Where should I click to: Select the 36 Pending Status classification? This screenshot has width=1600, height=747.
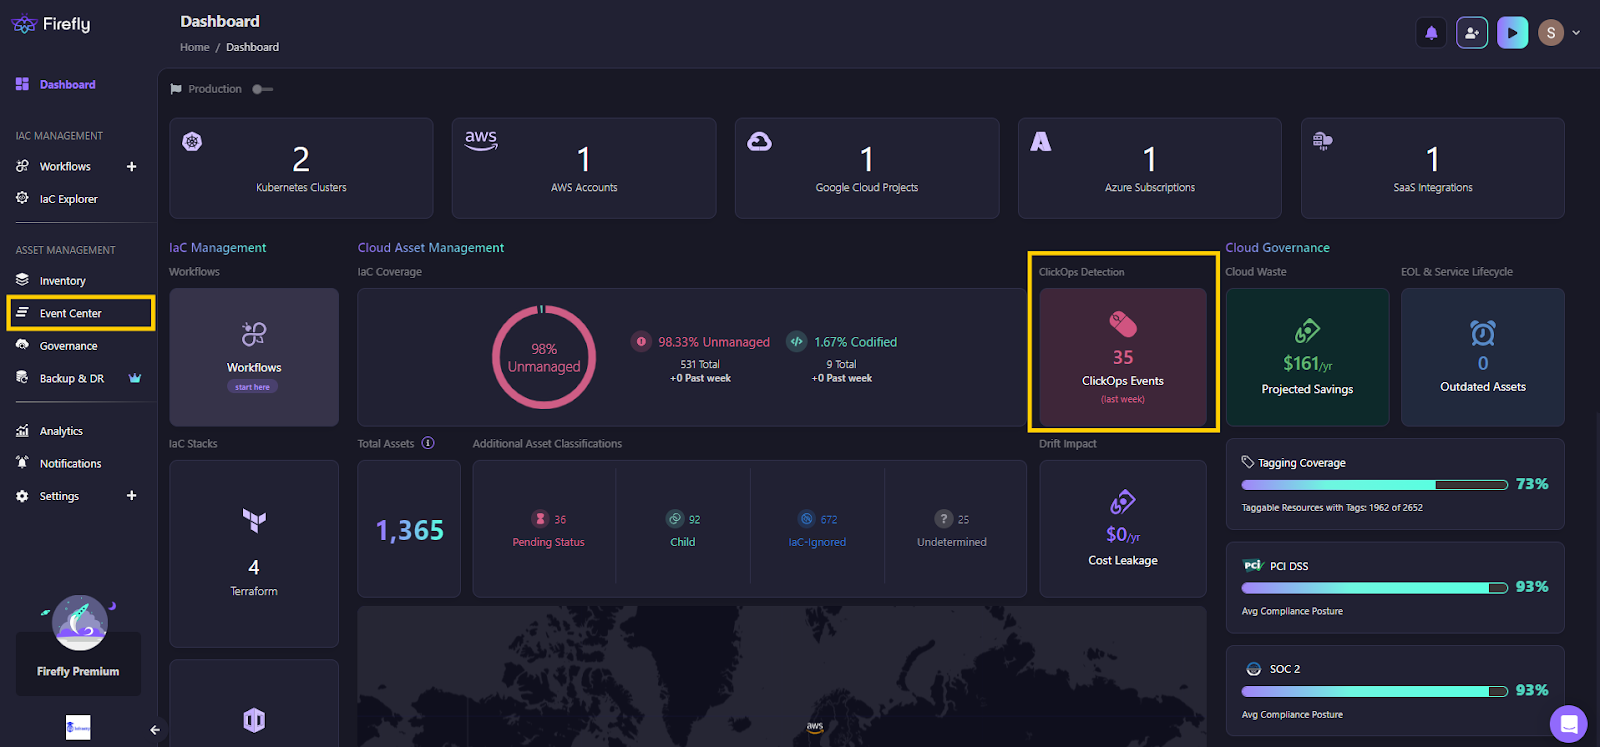click(548, 529)
